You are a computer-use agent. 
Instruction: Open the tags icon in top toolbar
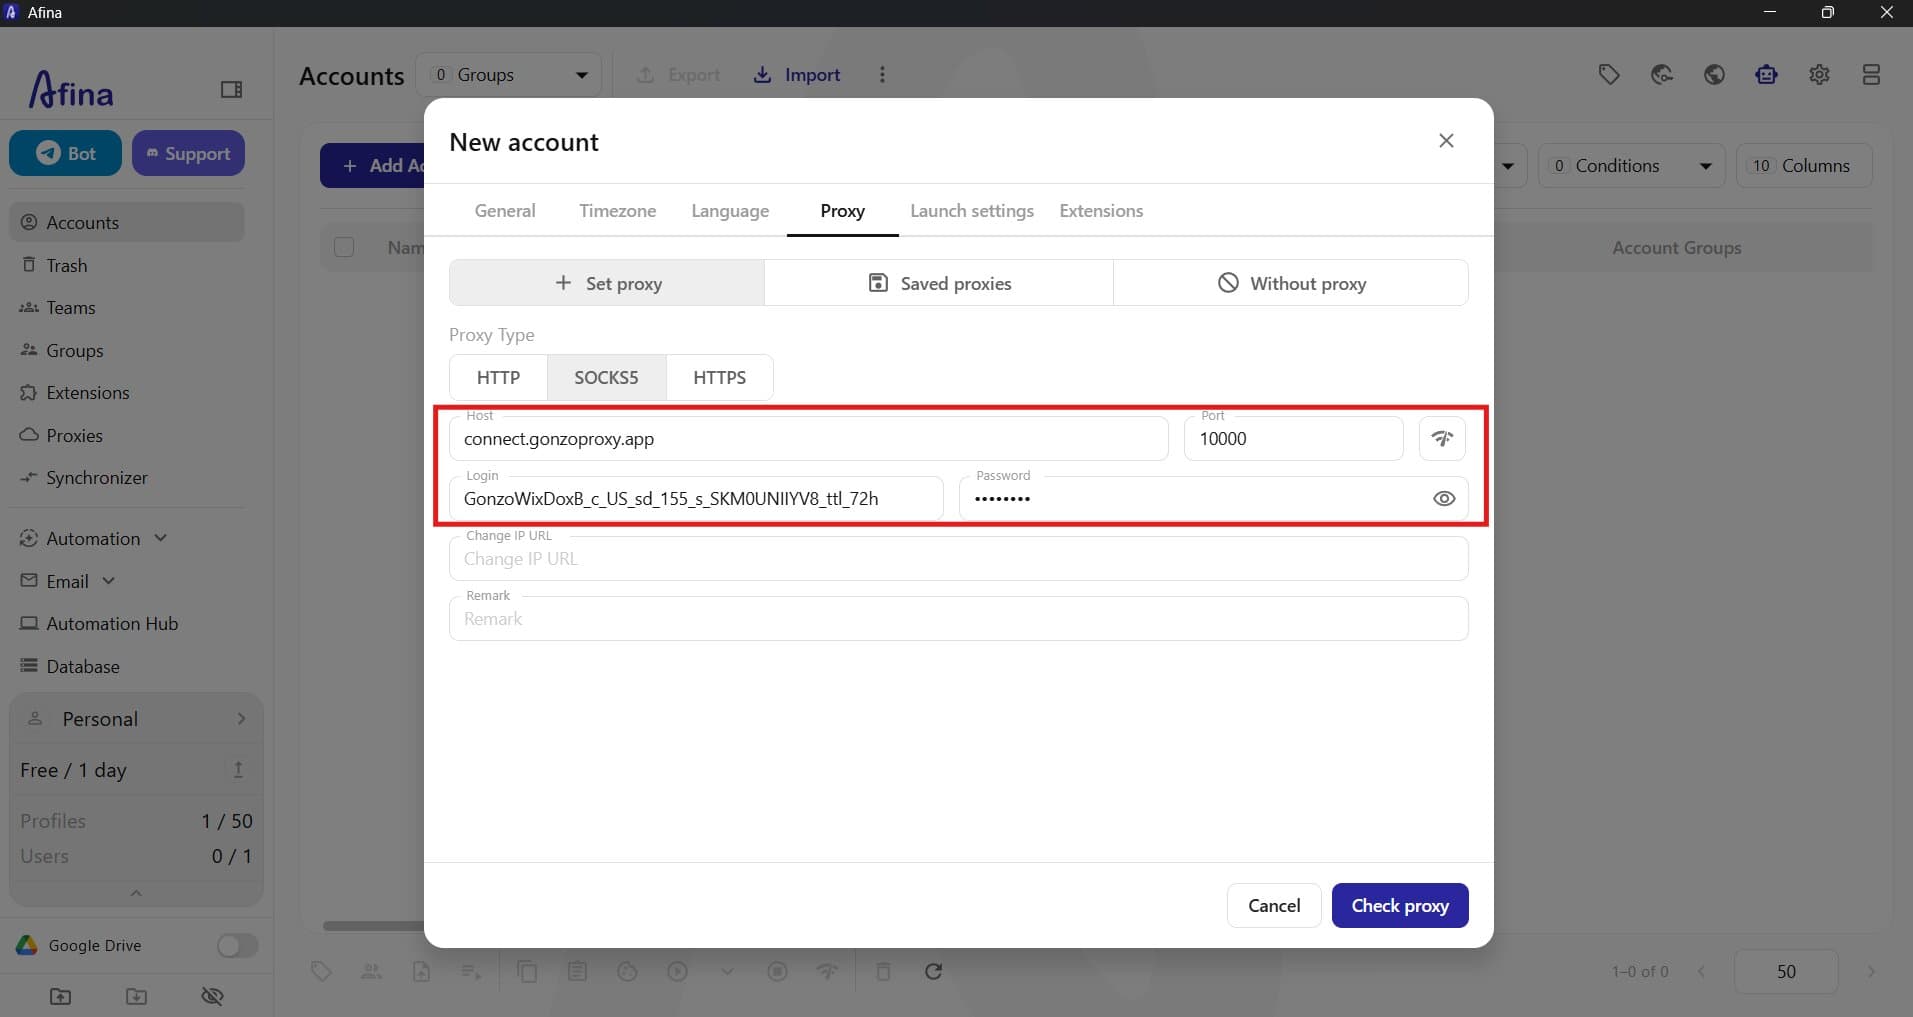[x=1608, y=75]
